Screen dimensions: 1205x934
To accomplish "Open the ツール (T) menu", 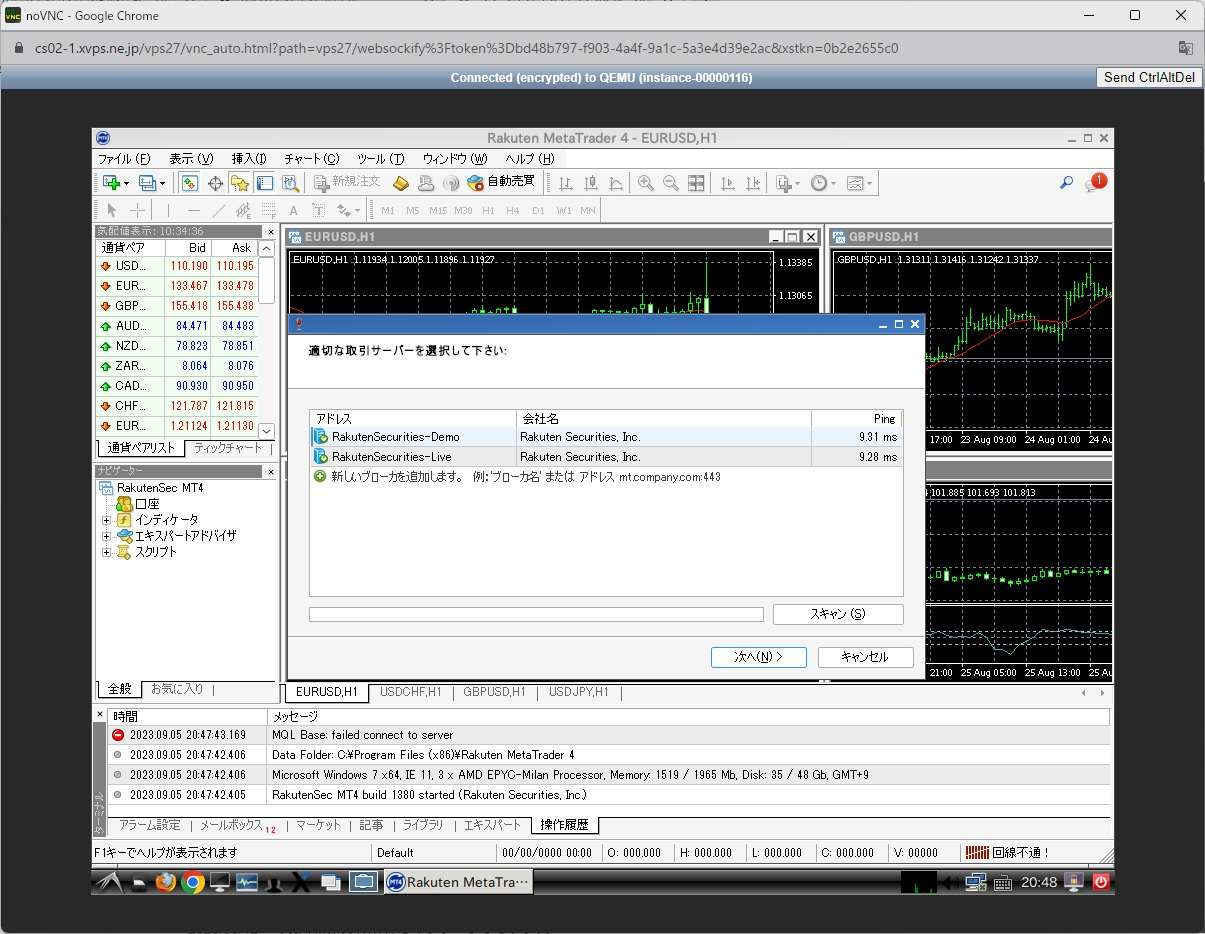I will tap(381, 158).
